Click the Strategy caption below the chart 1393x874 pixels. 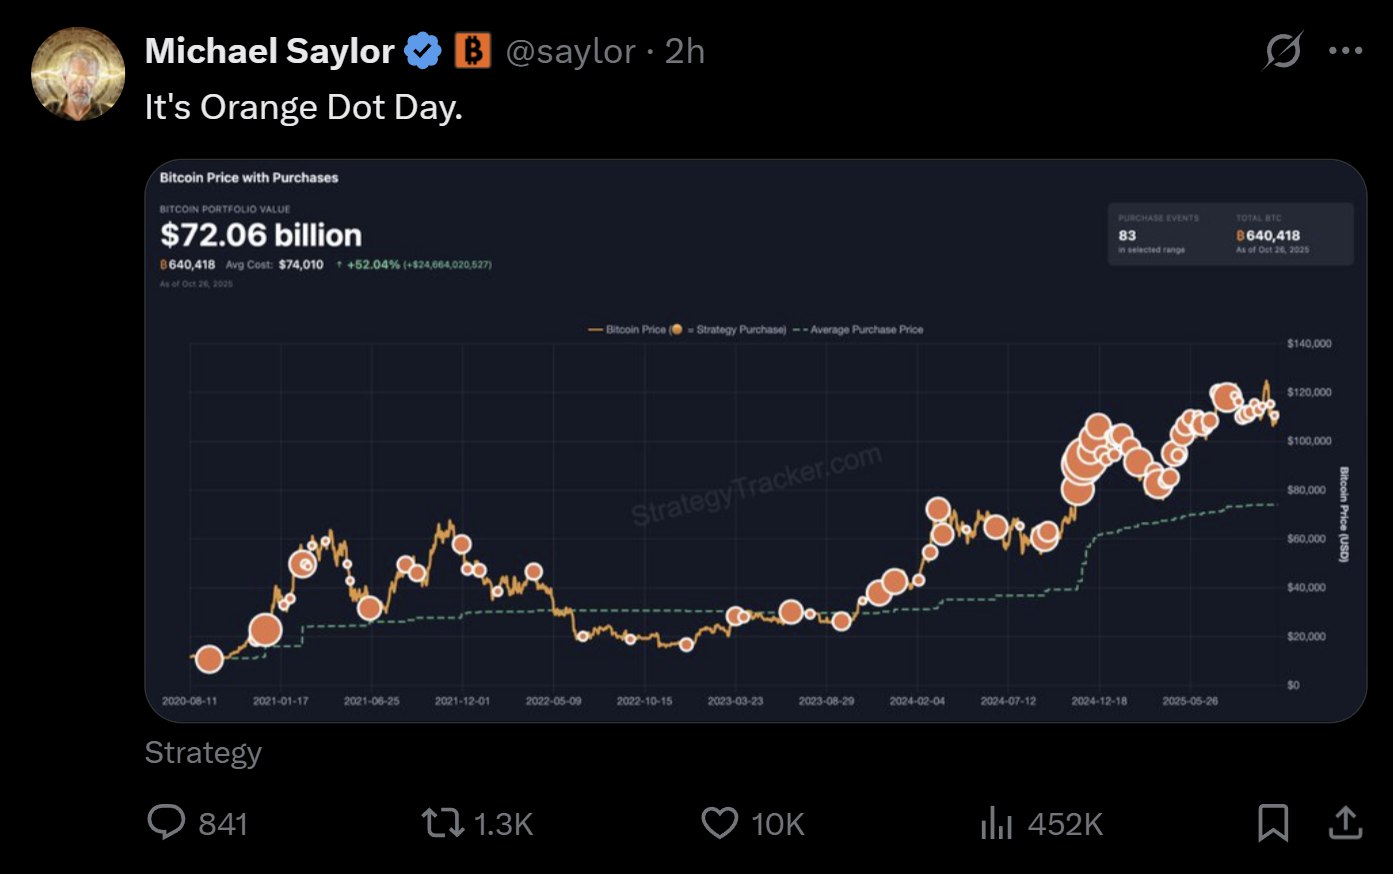203,752
